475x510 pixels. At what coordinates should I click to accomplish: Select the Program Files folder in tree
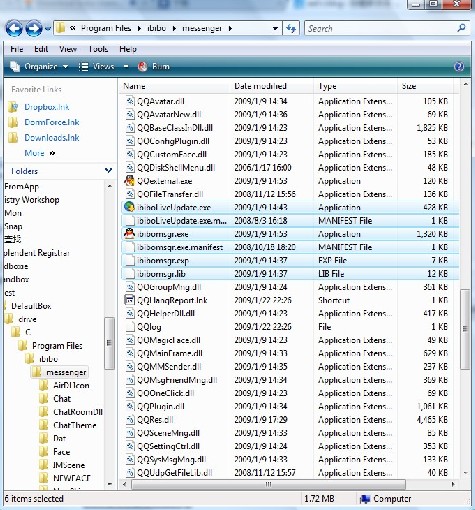tap(57, 346)
